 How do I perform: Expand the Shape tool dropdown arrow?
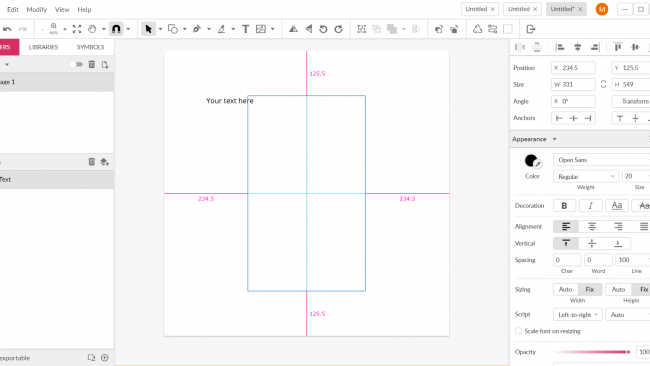tap(184, 29)
